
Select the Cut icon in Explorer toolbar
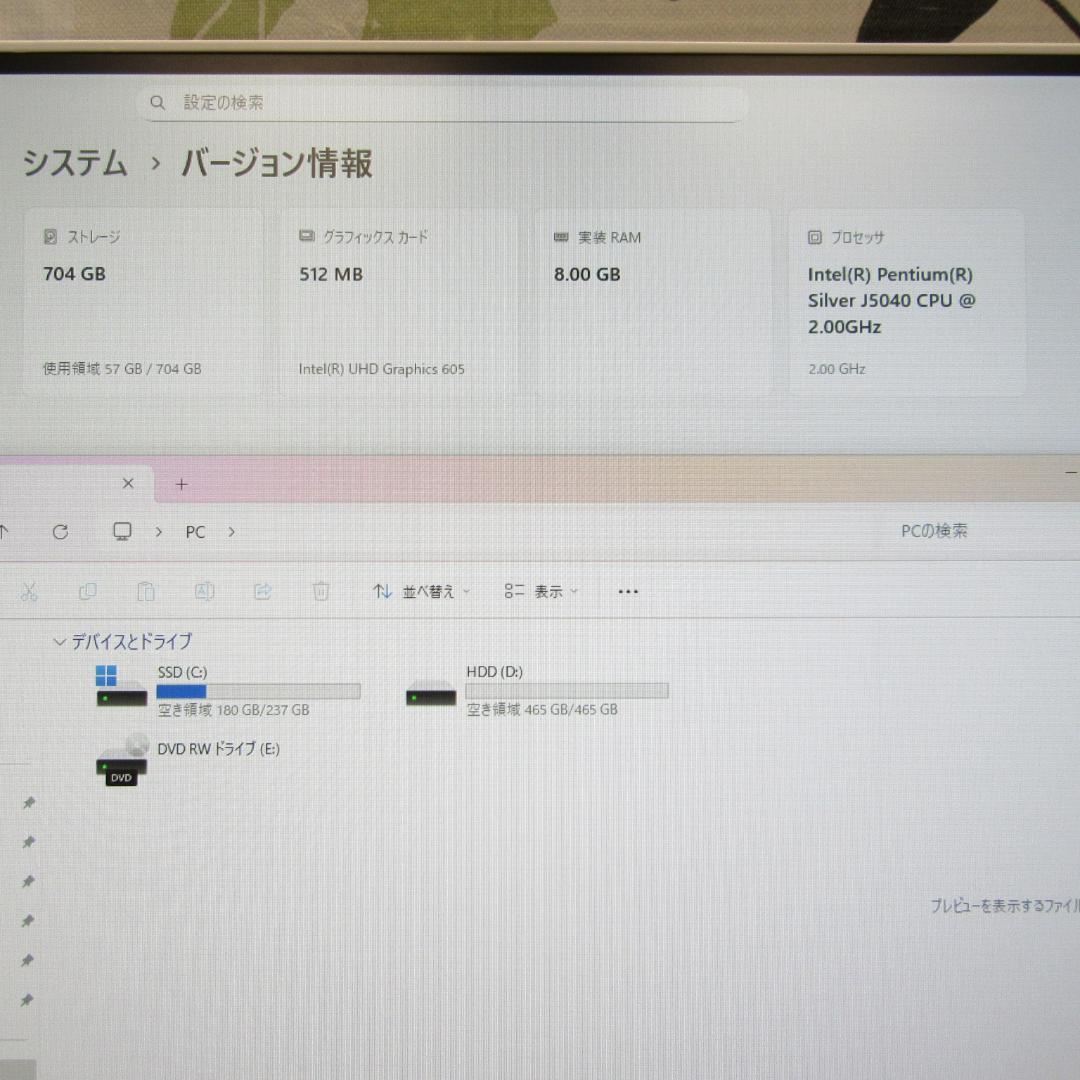coord(29,591)
